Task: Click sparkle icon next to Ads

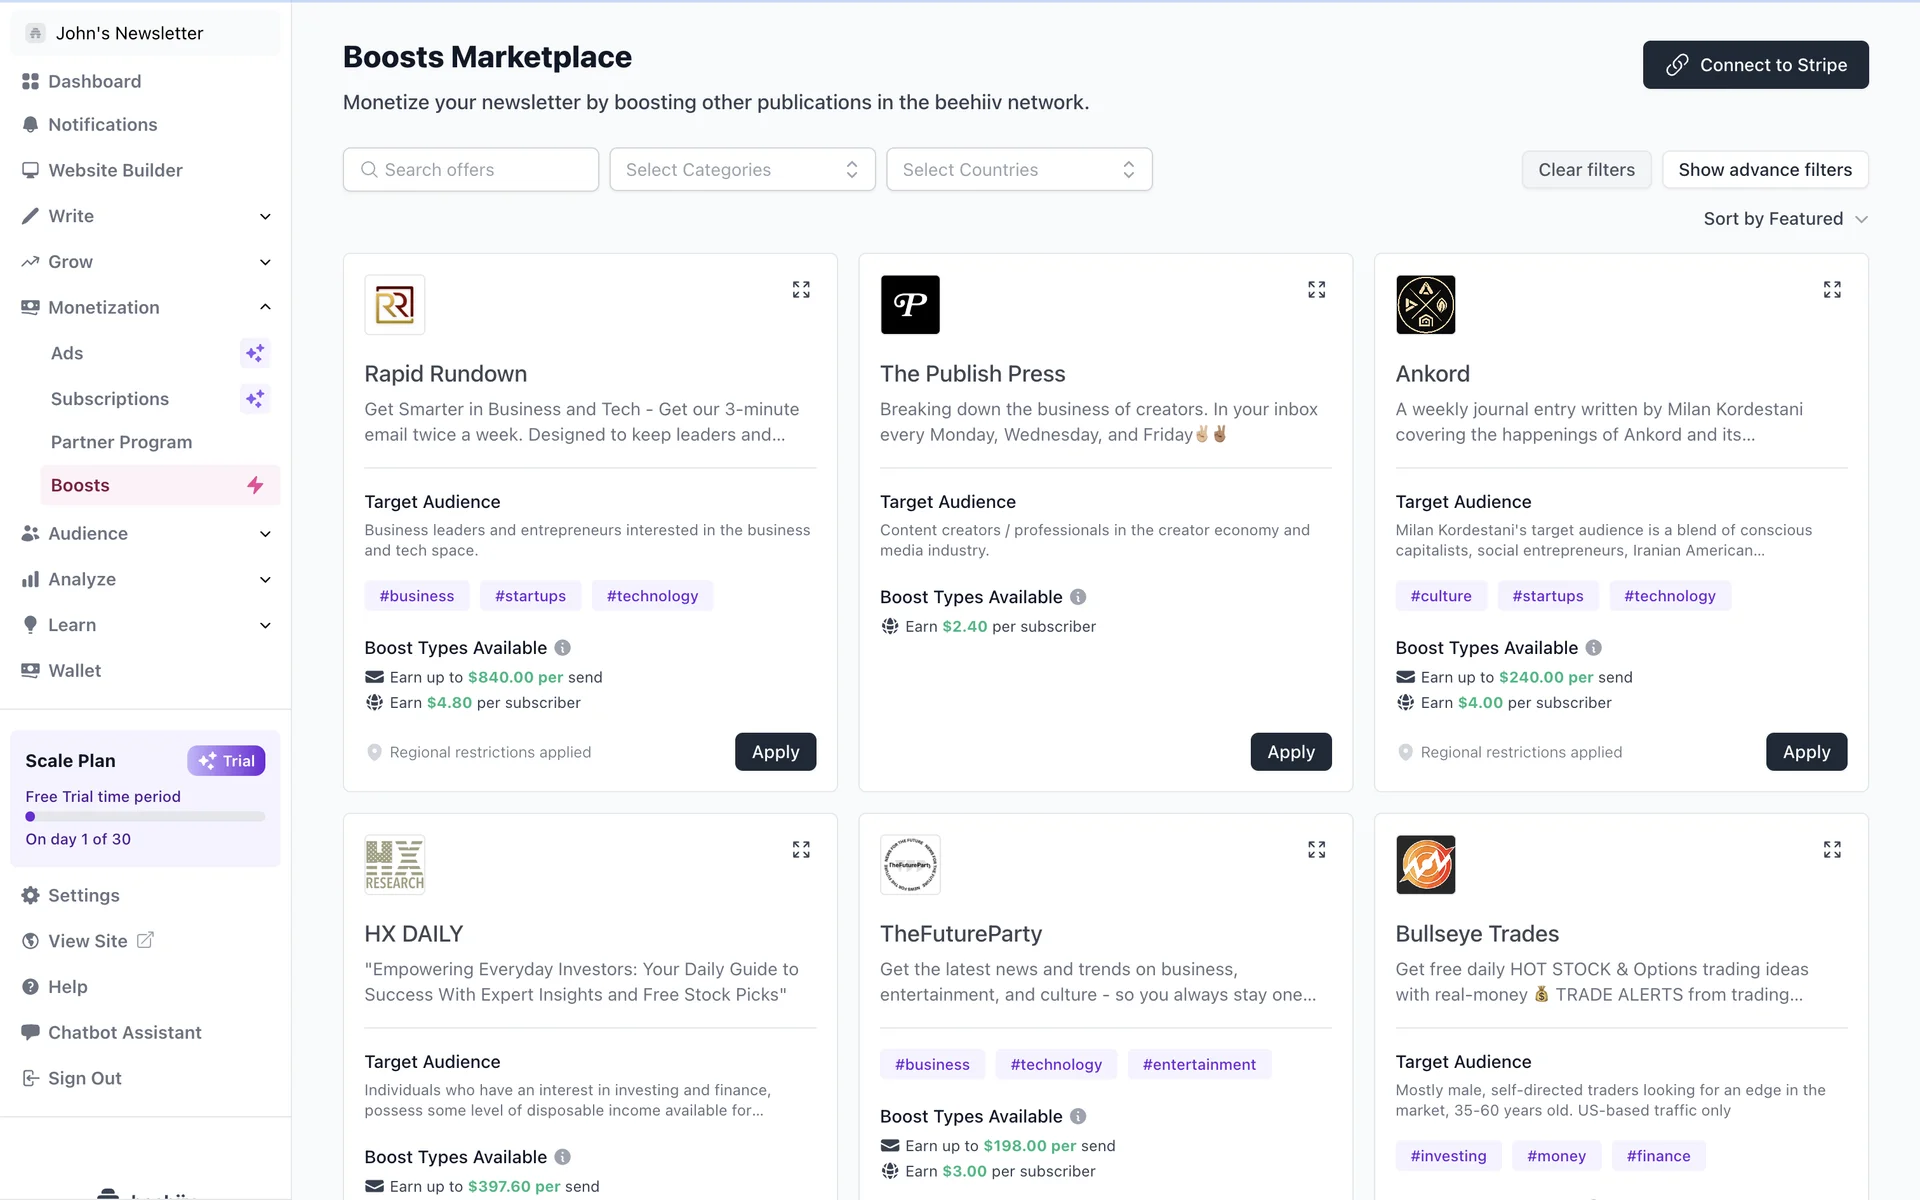Action: pyautogui.click(x=255, y=353)
